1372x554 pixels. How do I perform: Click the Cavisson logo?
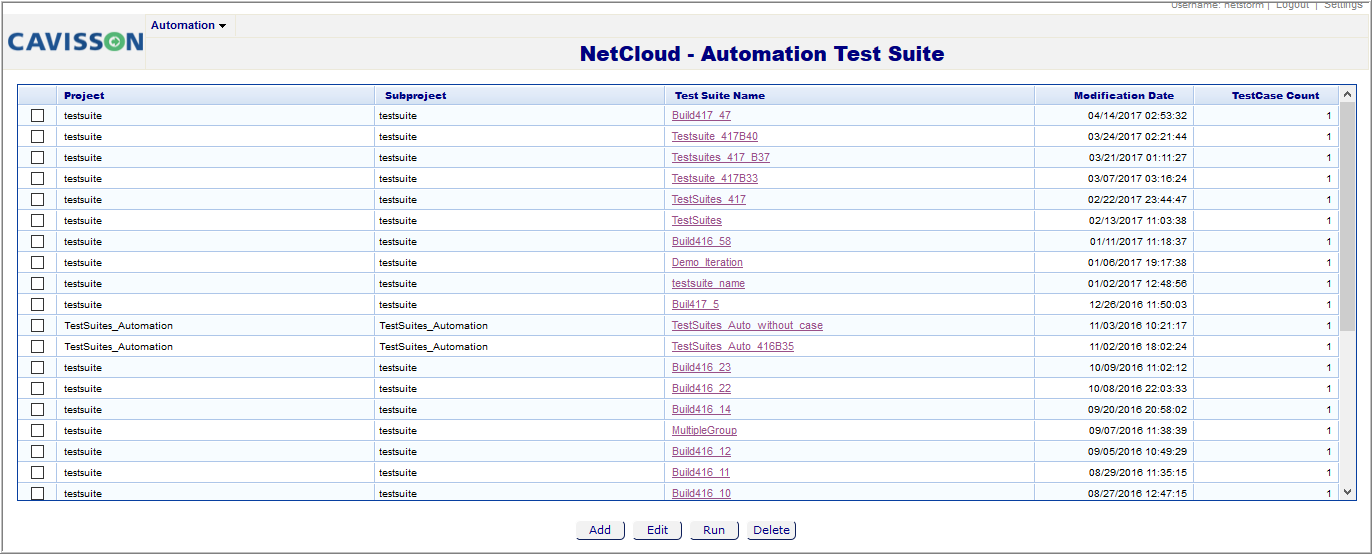[75, 42]
